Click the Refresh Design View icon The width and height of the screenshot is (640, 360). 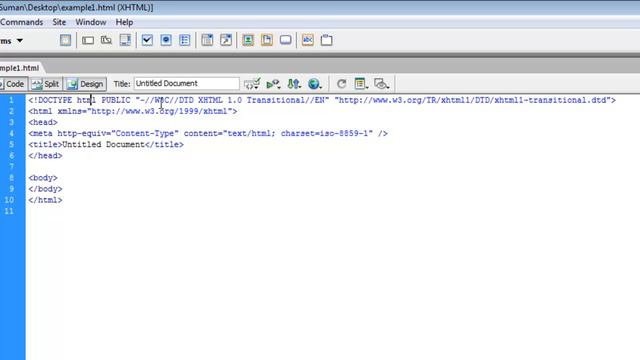[341, 84]
